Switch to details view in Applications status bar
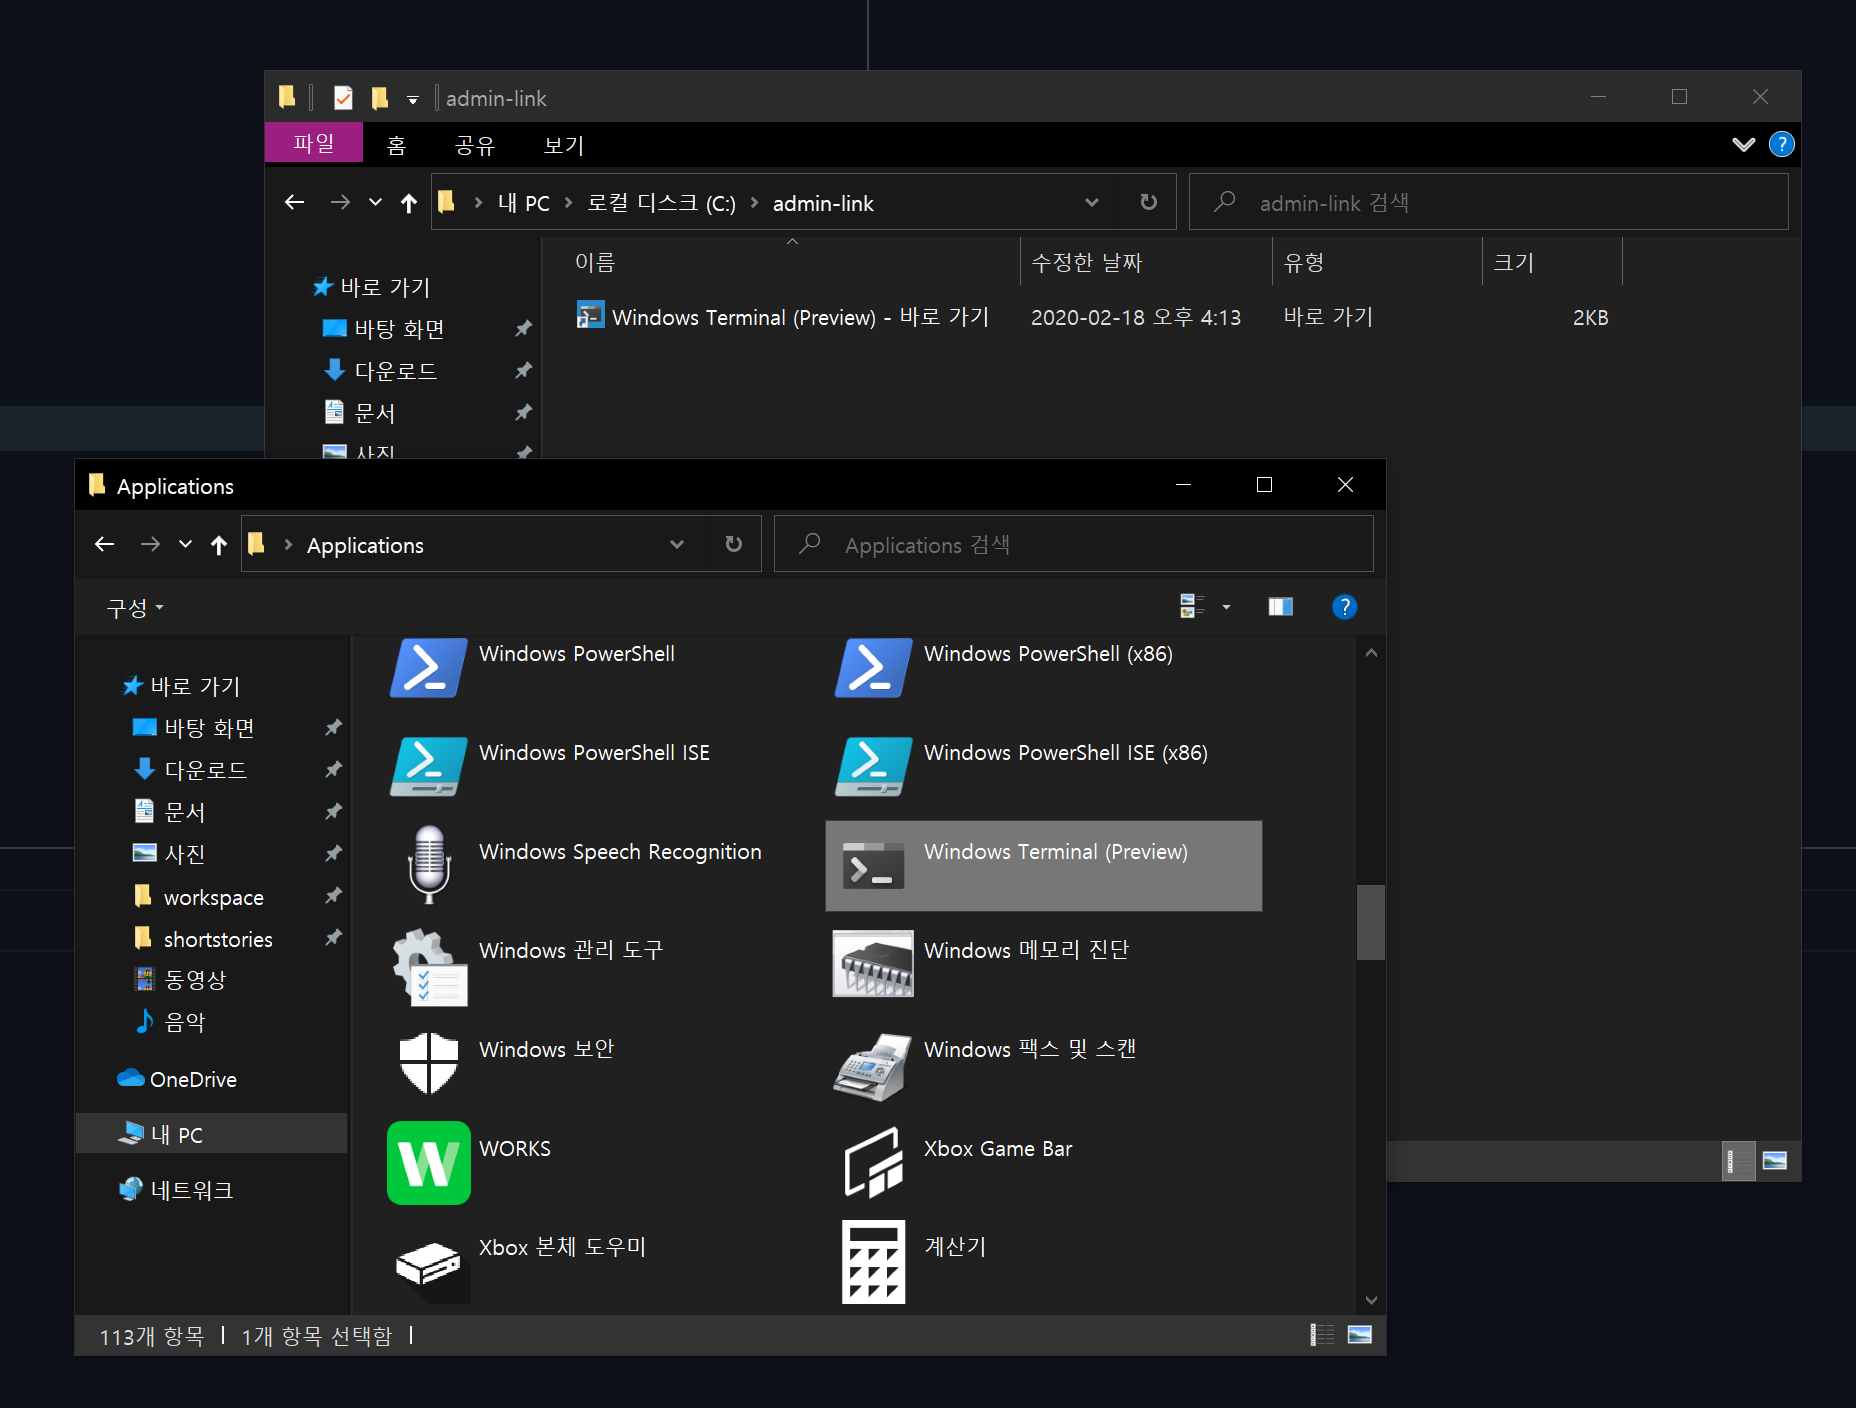This screenshot has width=1856, height=1408. click(x=1322, y=1335)
